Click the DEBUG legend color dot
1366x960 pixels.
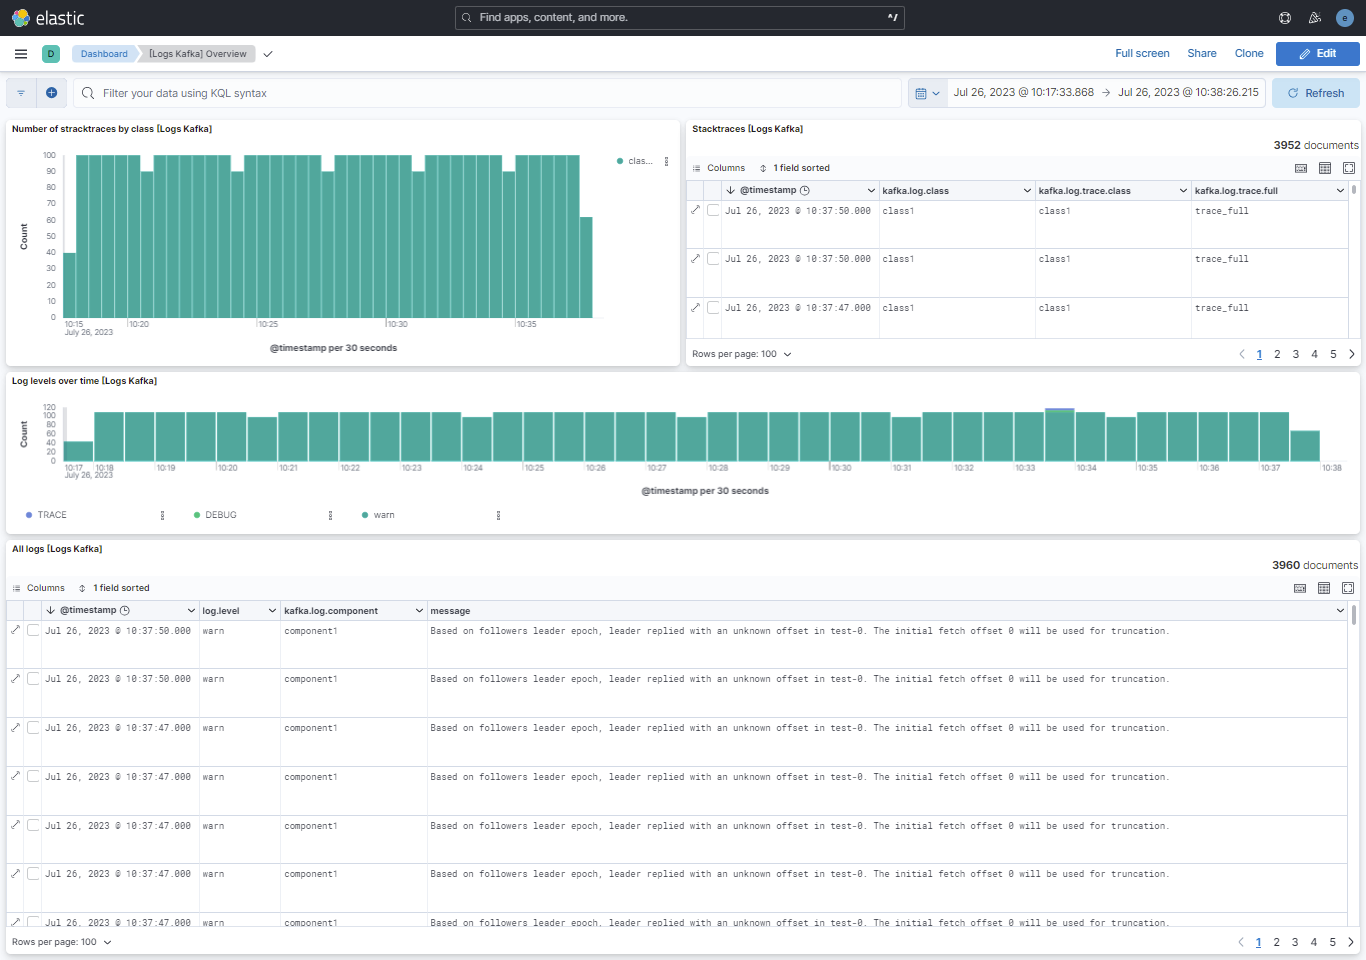(197, 515)
